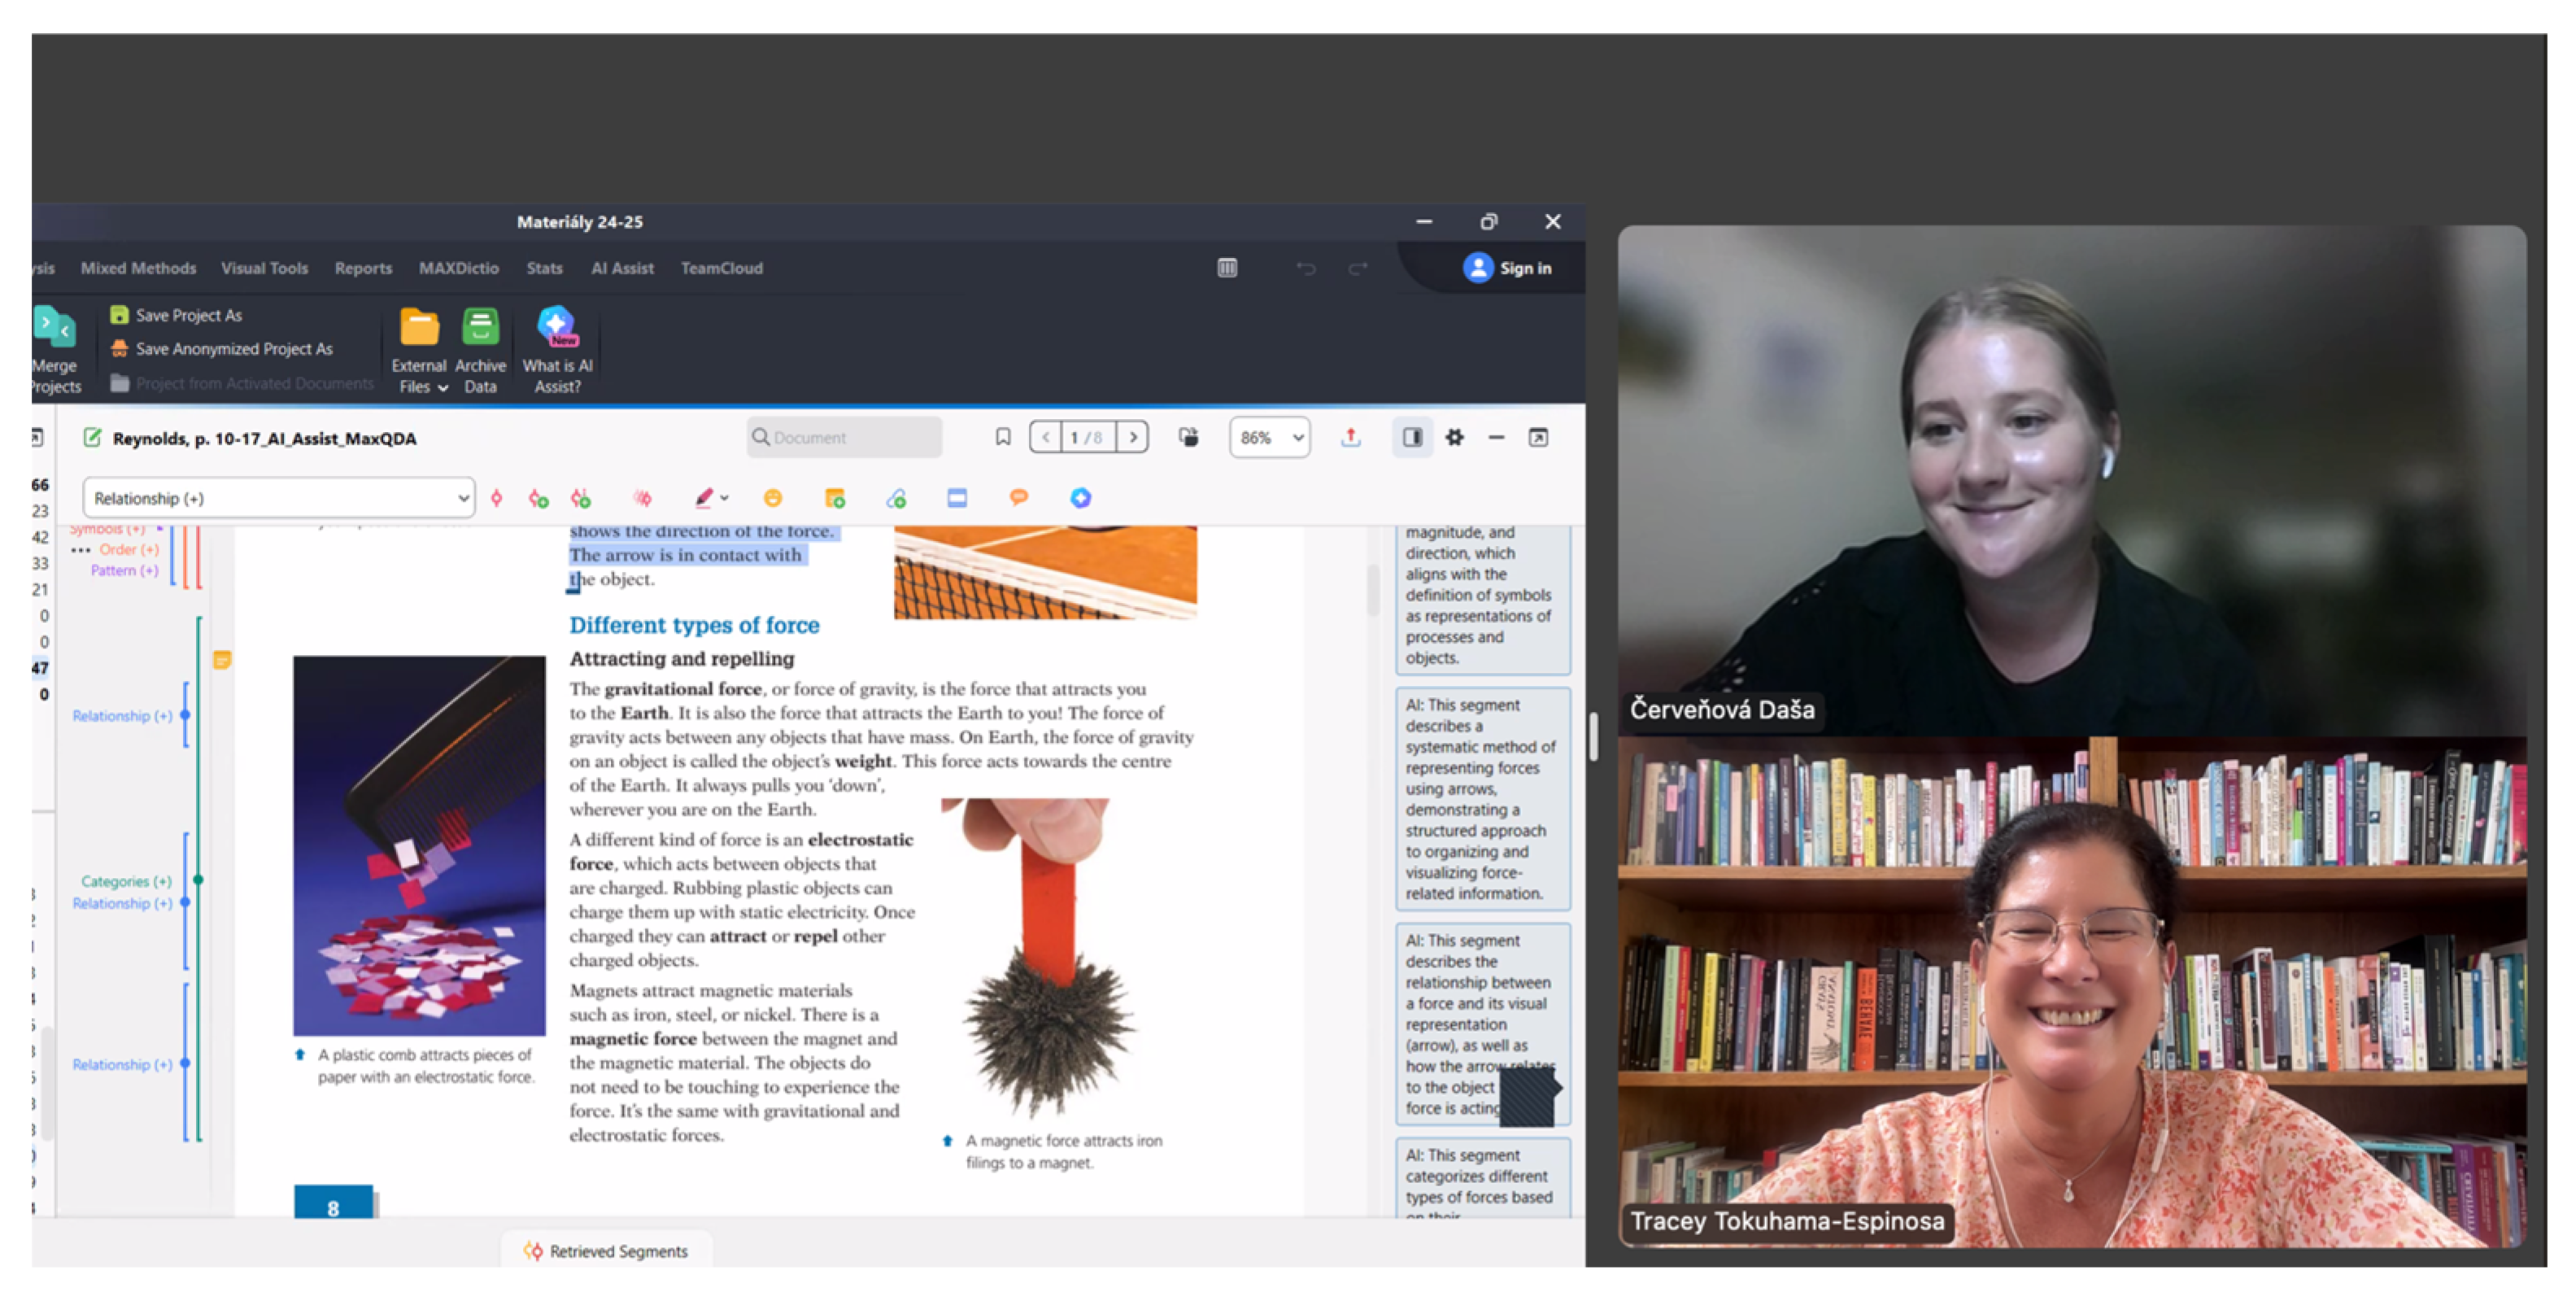Click the red export upload icon
Viewport: 2576px width, 1301px height.
(x=1350, y=437)
